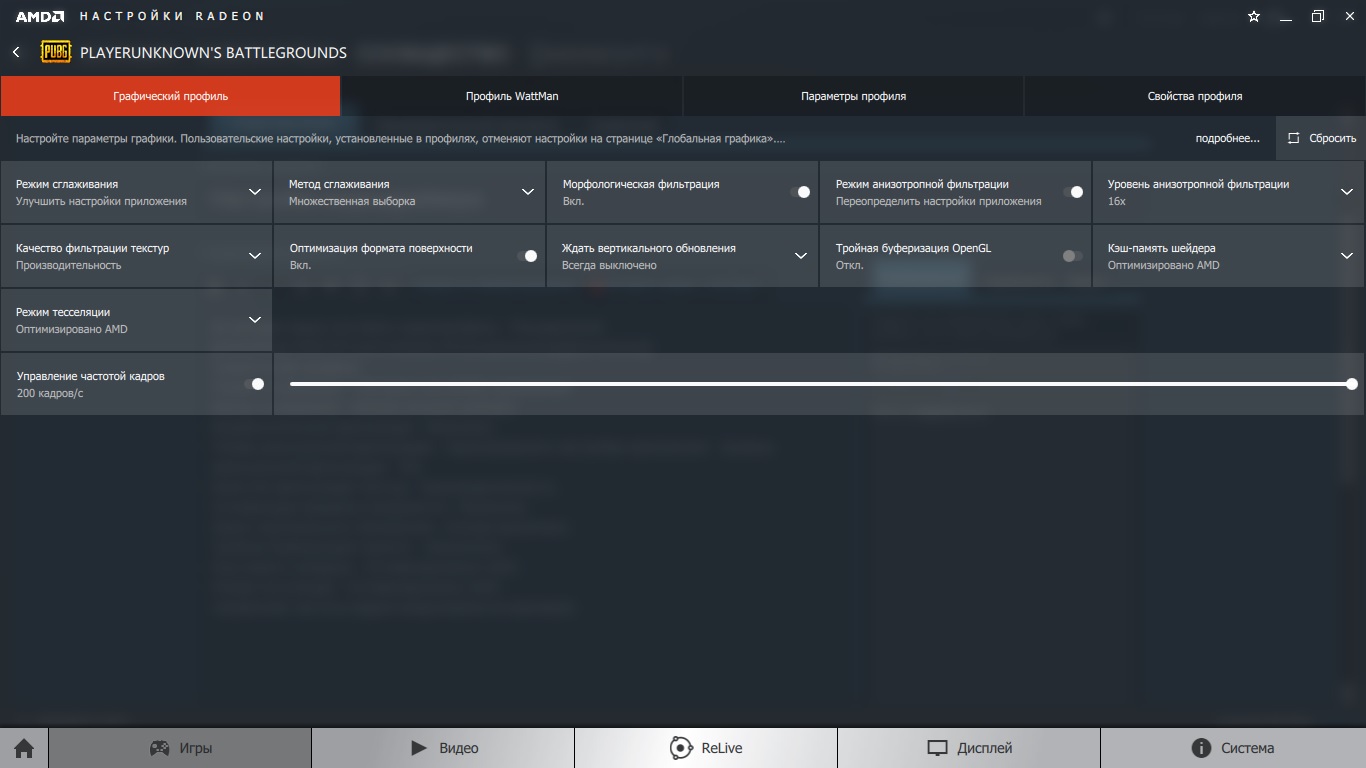Click the ReLive circular icon
This screenshot has width=1366, height=768.
point(681,748)
